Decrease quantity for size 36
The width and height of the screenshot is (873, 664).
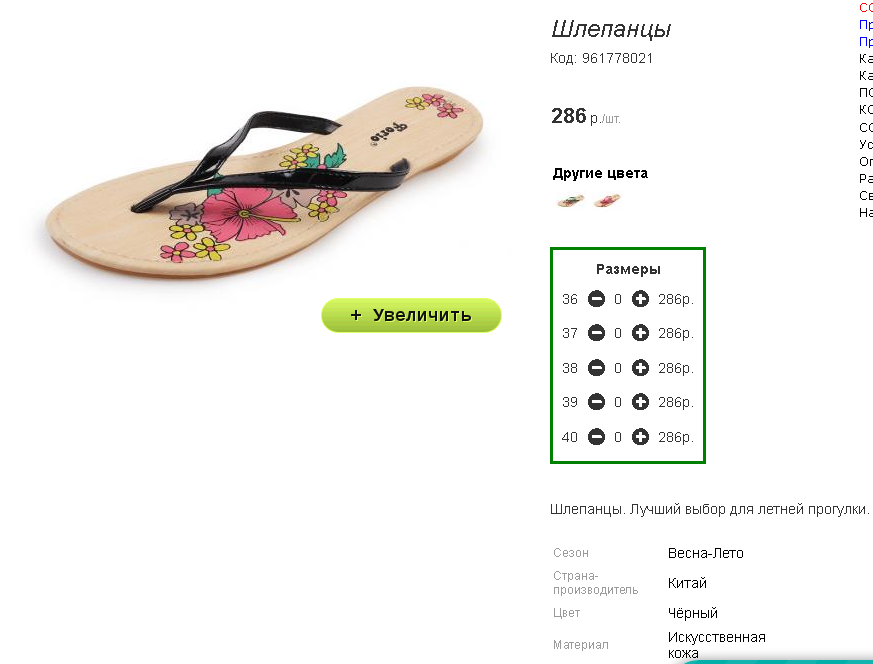pyautogui.click(x=596, y=299)
